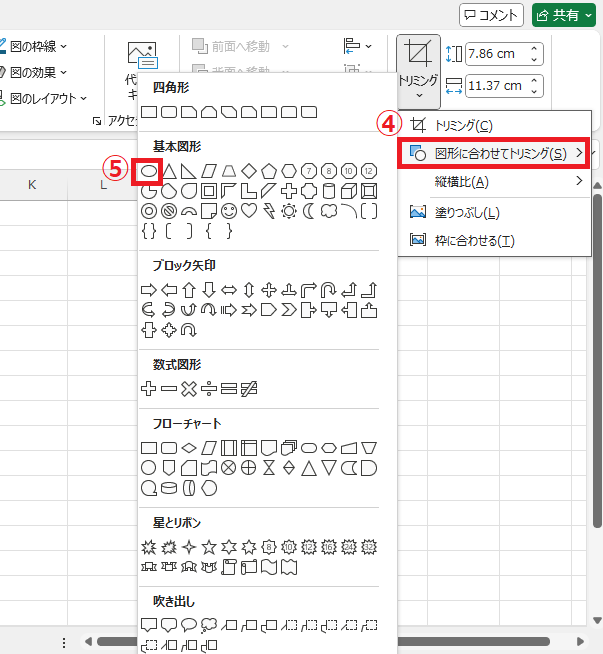Select the cloud shape
This screenshot has width=603, height=654.
329,211
